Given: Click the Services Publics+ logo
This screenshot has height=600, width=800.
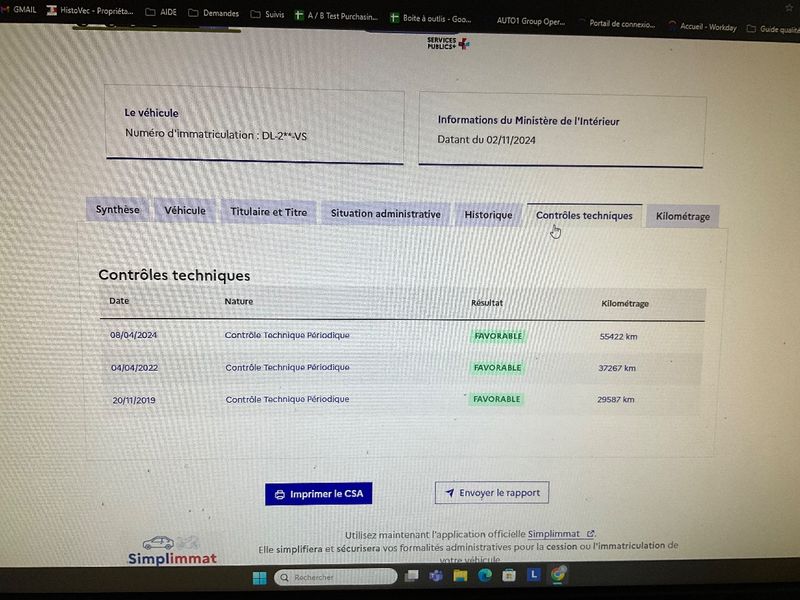Looking at the screenshot, I should tap(448, 43).
